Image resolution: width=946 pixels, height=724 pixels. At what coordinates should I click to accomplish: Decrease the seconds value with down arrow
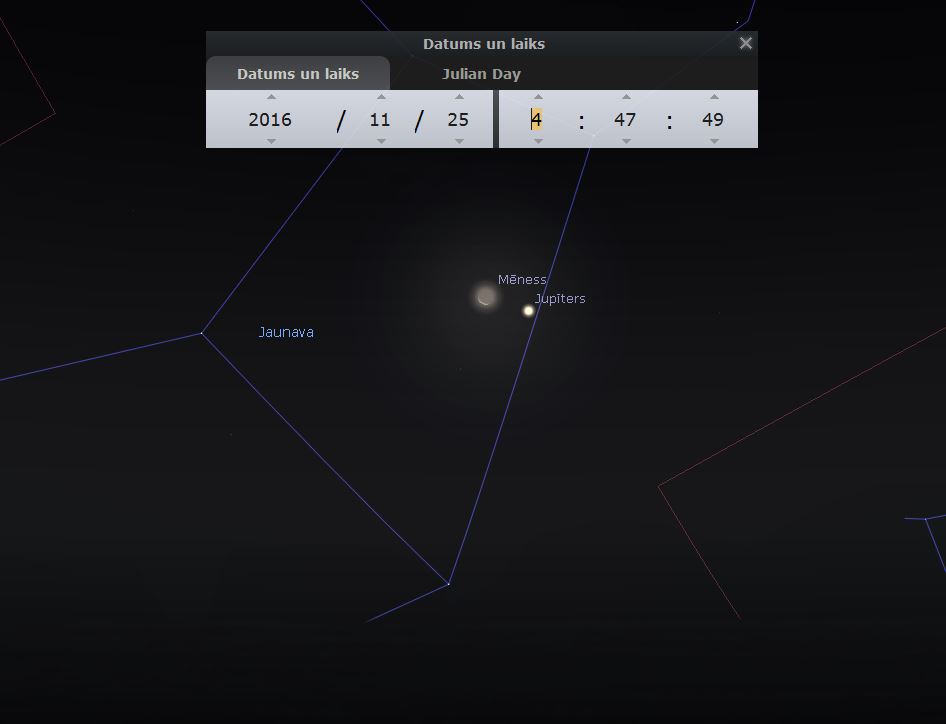click(x=714, y=141)
